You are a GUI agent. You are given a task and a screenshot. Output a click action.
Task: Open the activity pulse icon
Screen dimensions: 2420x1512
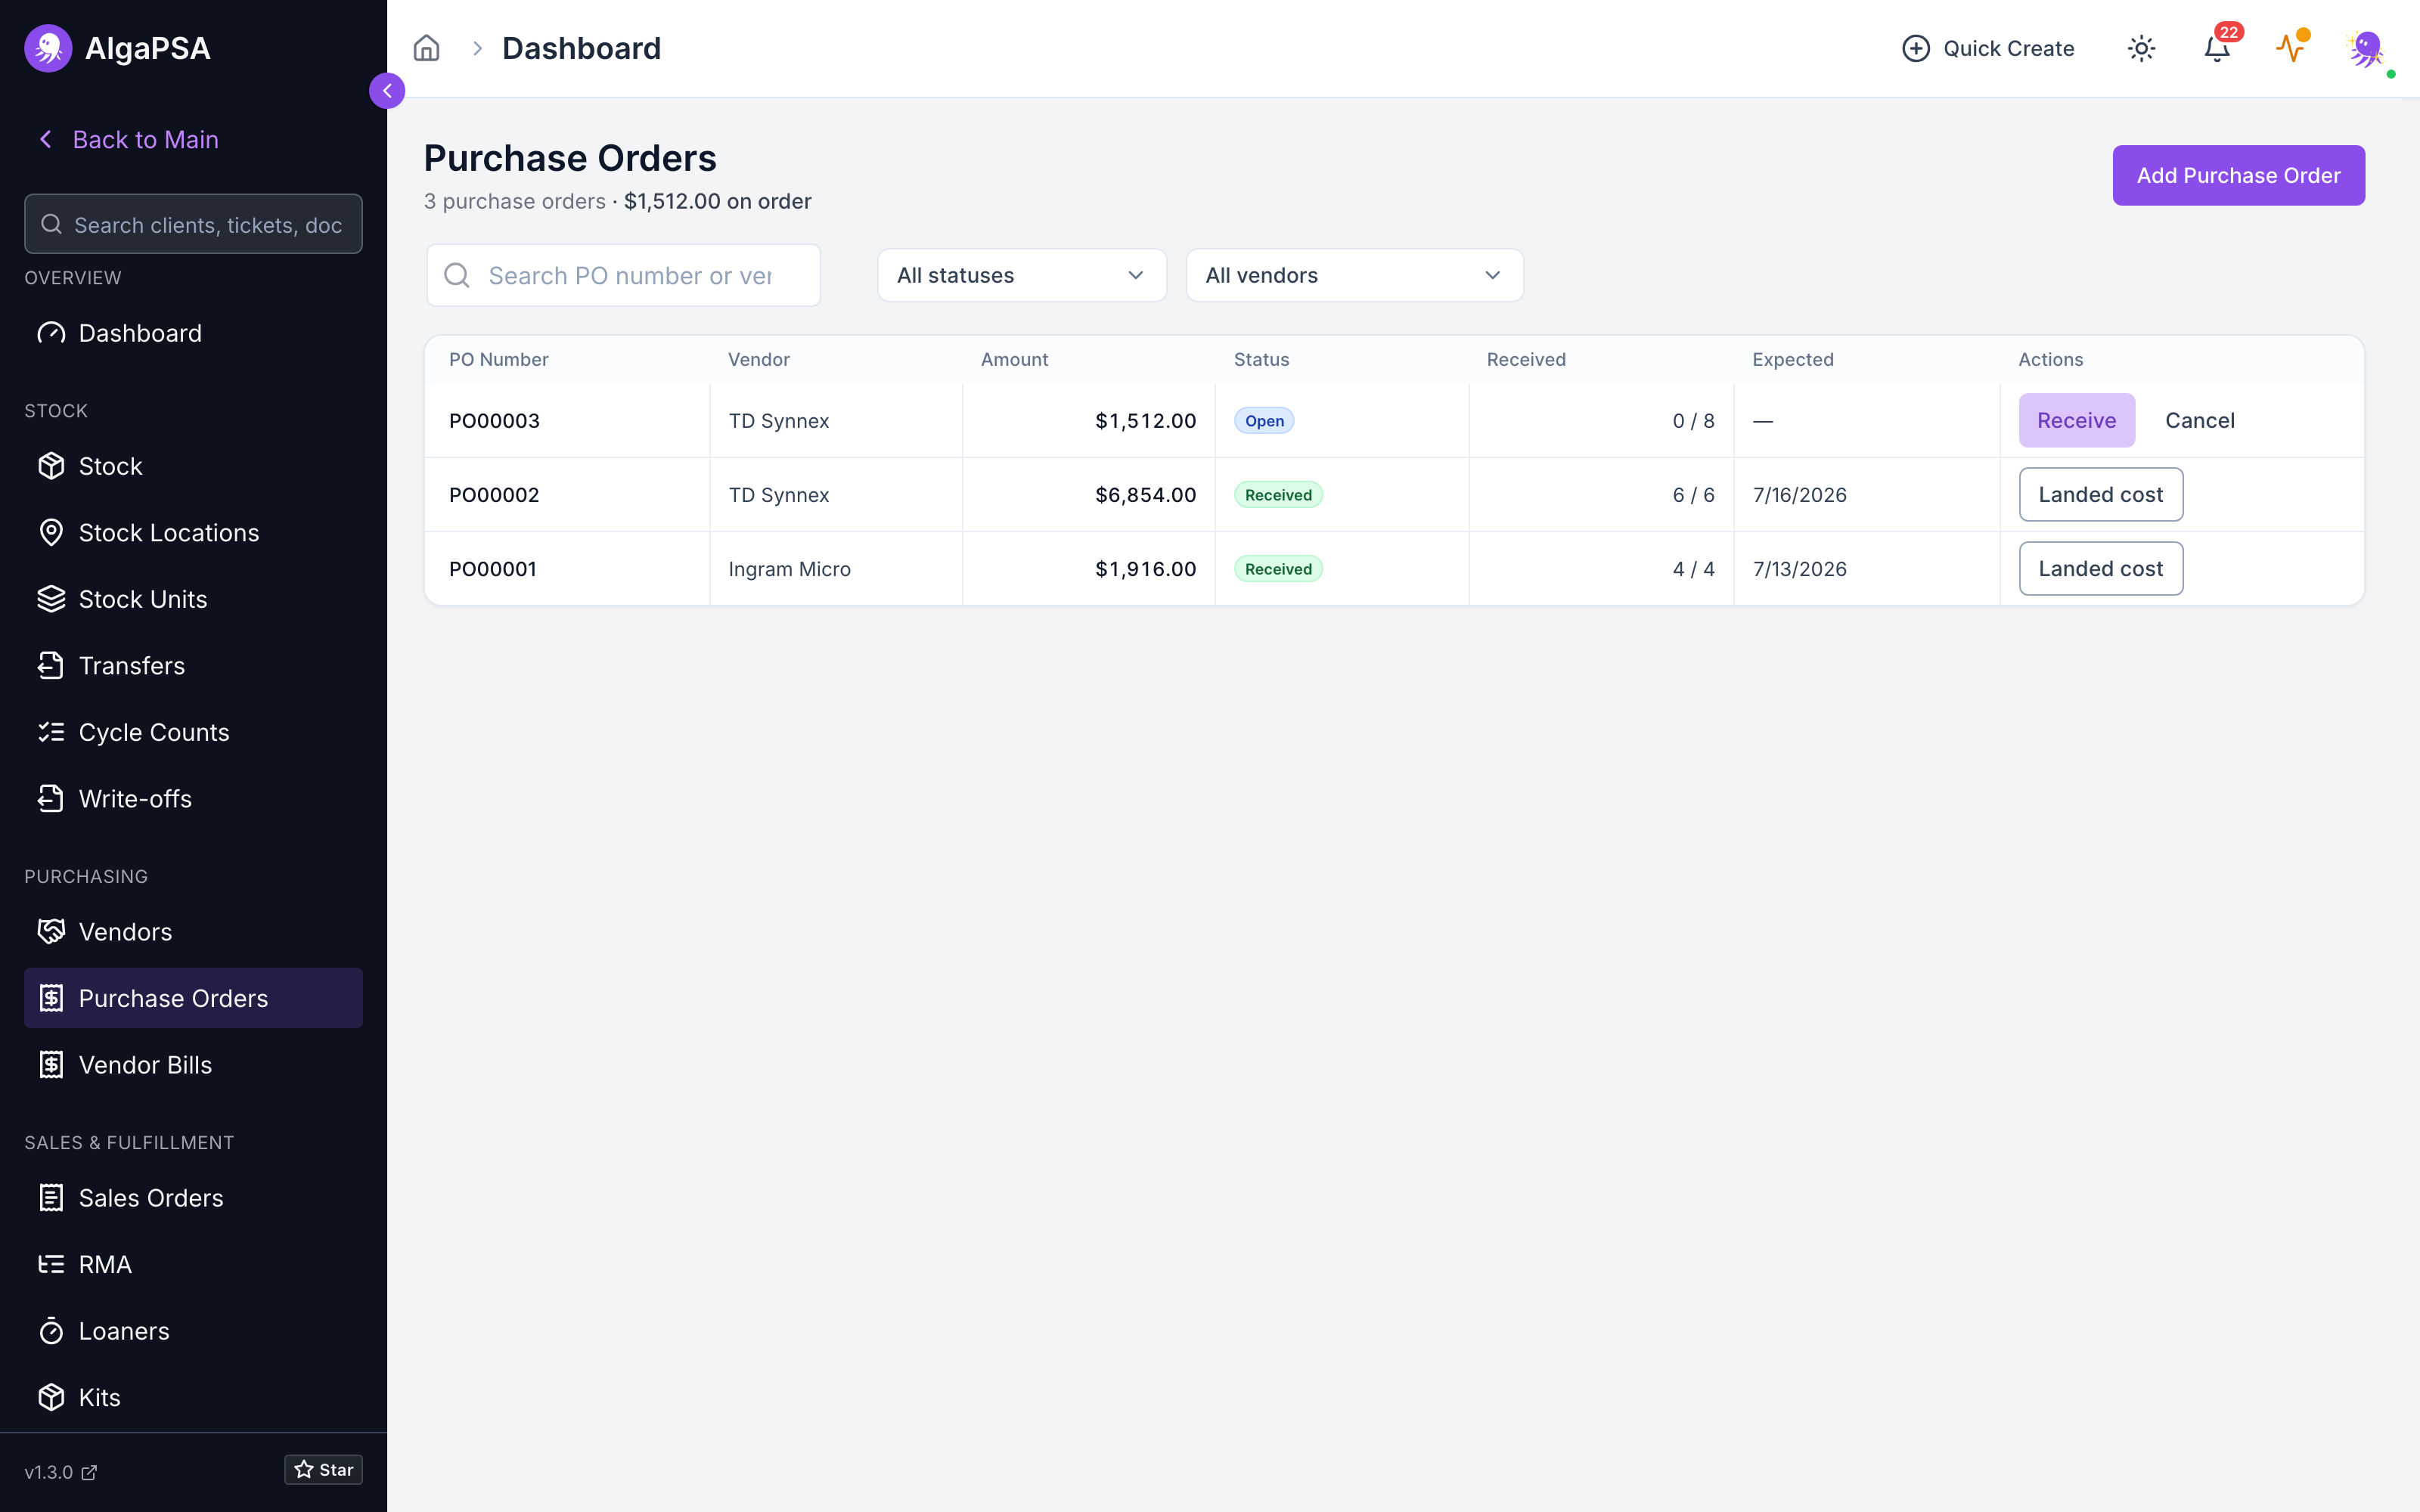(x=2291, y=48)
